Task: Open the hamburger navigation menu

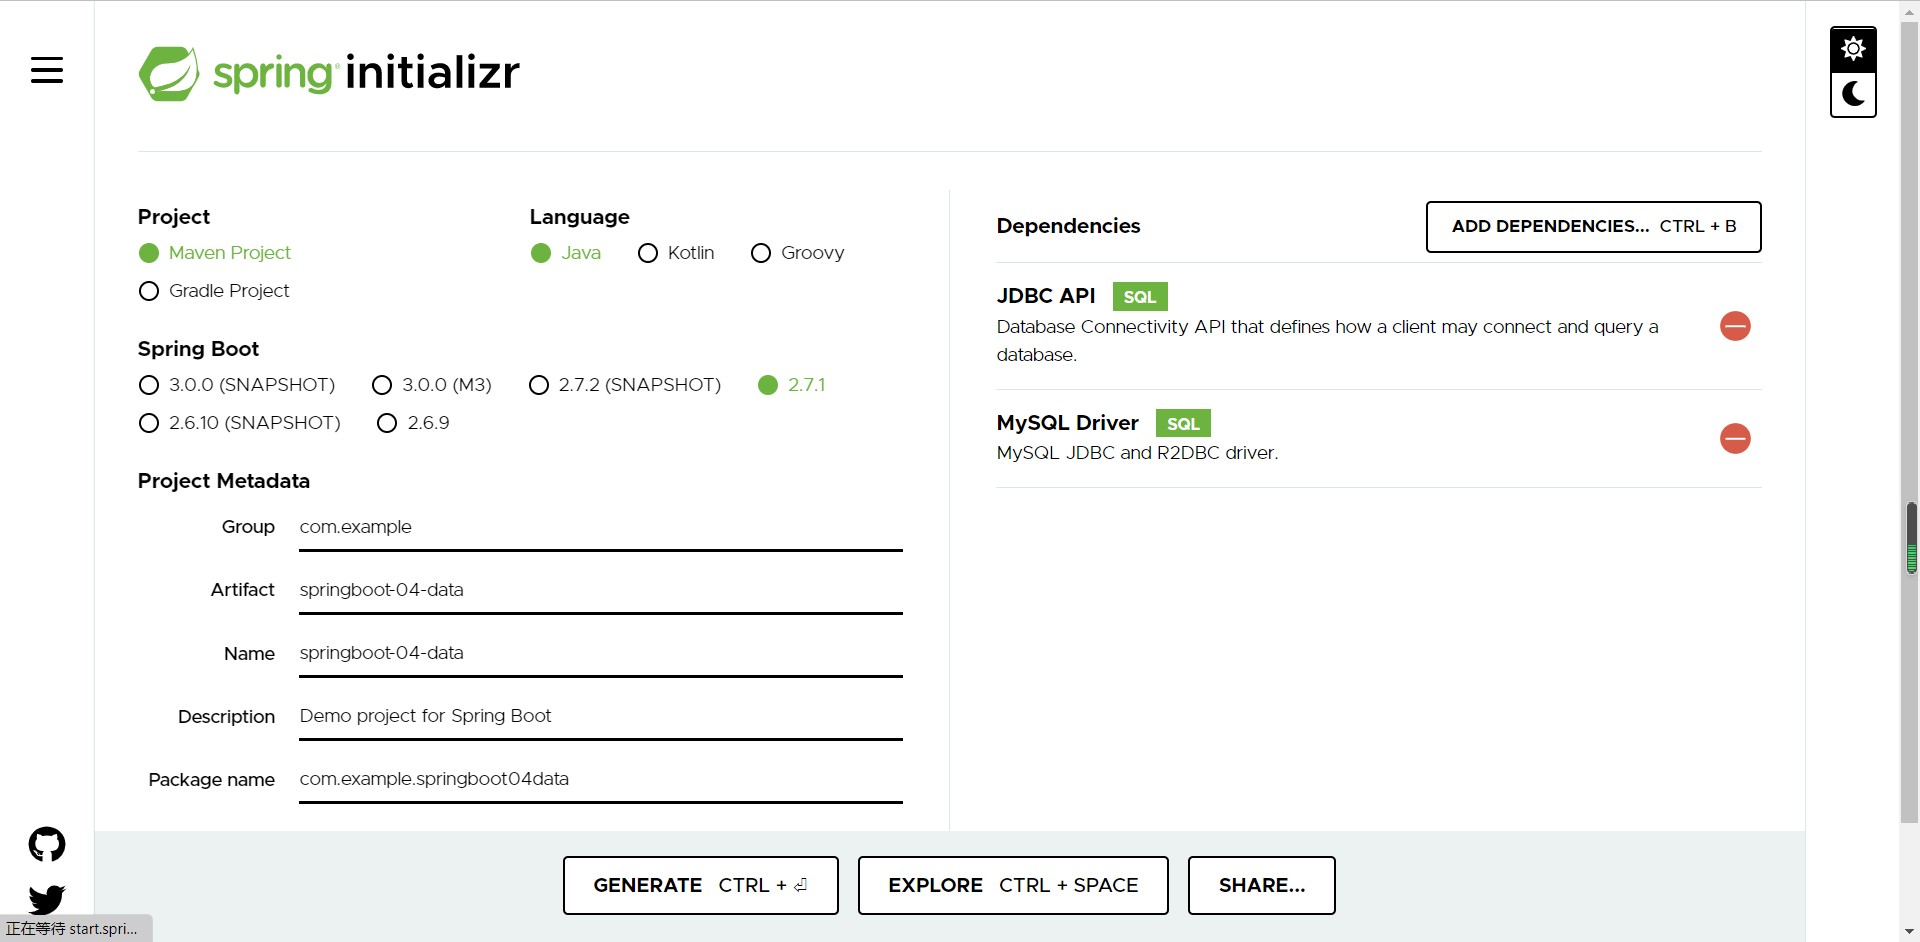Action: (47, 70)
